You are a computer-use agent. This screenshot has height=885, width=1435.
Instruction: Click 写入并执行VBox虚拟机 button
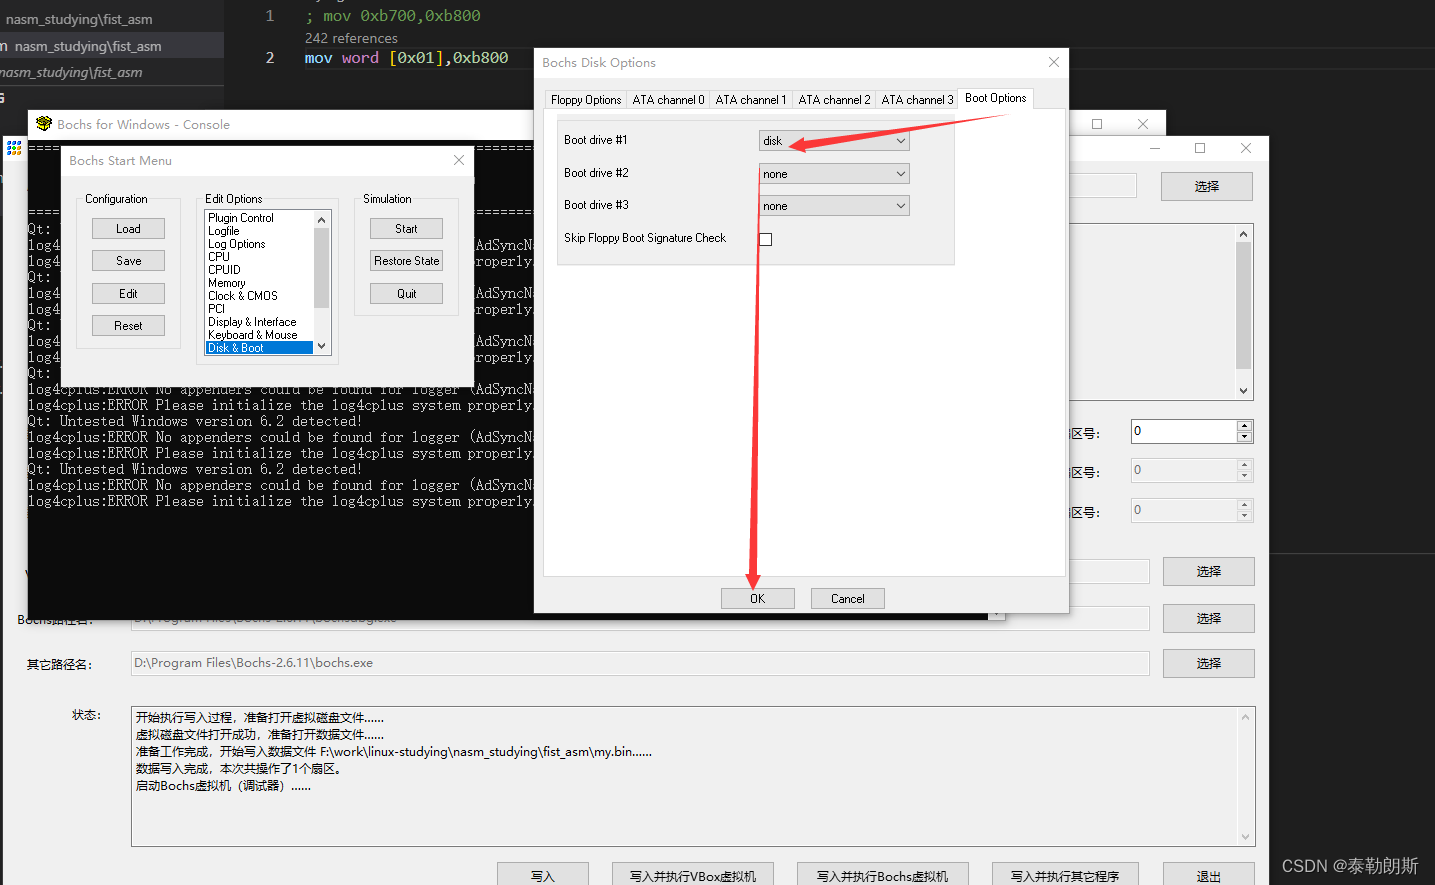[x=693, y=875]
